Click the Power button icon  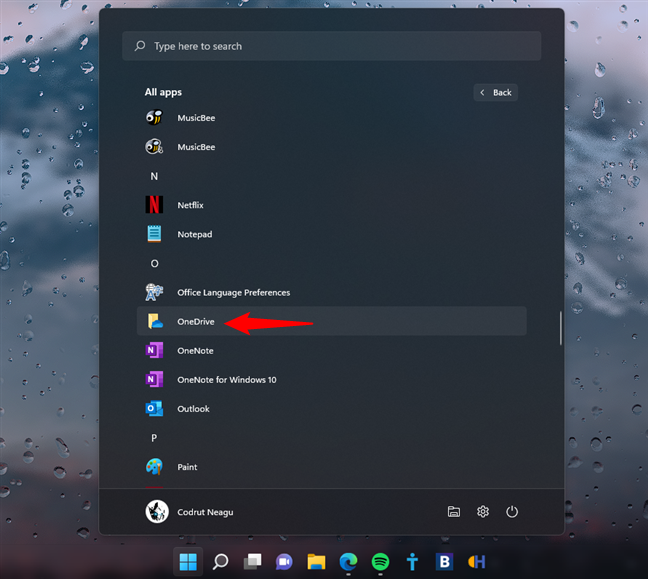512,512
